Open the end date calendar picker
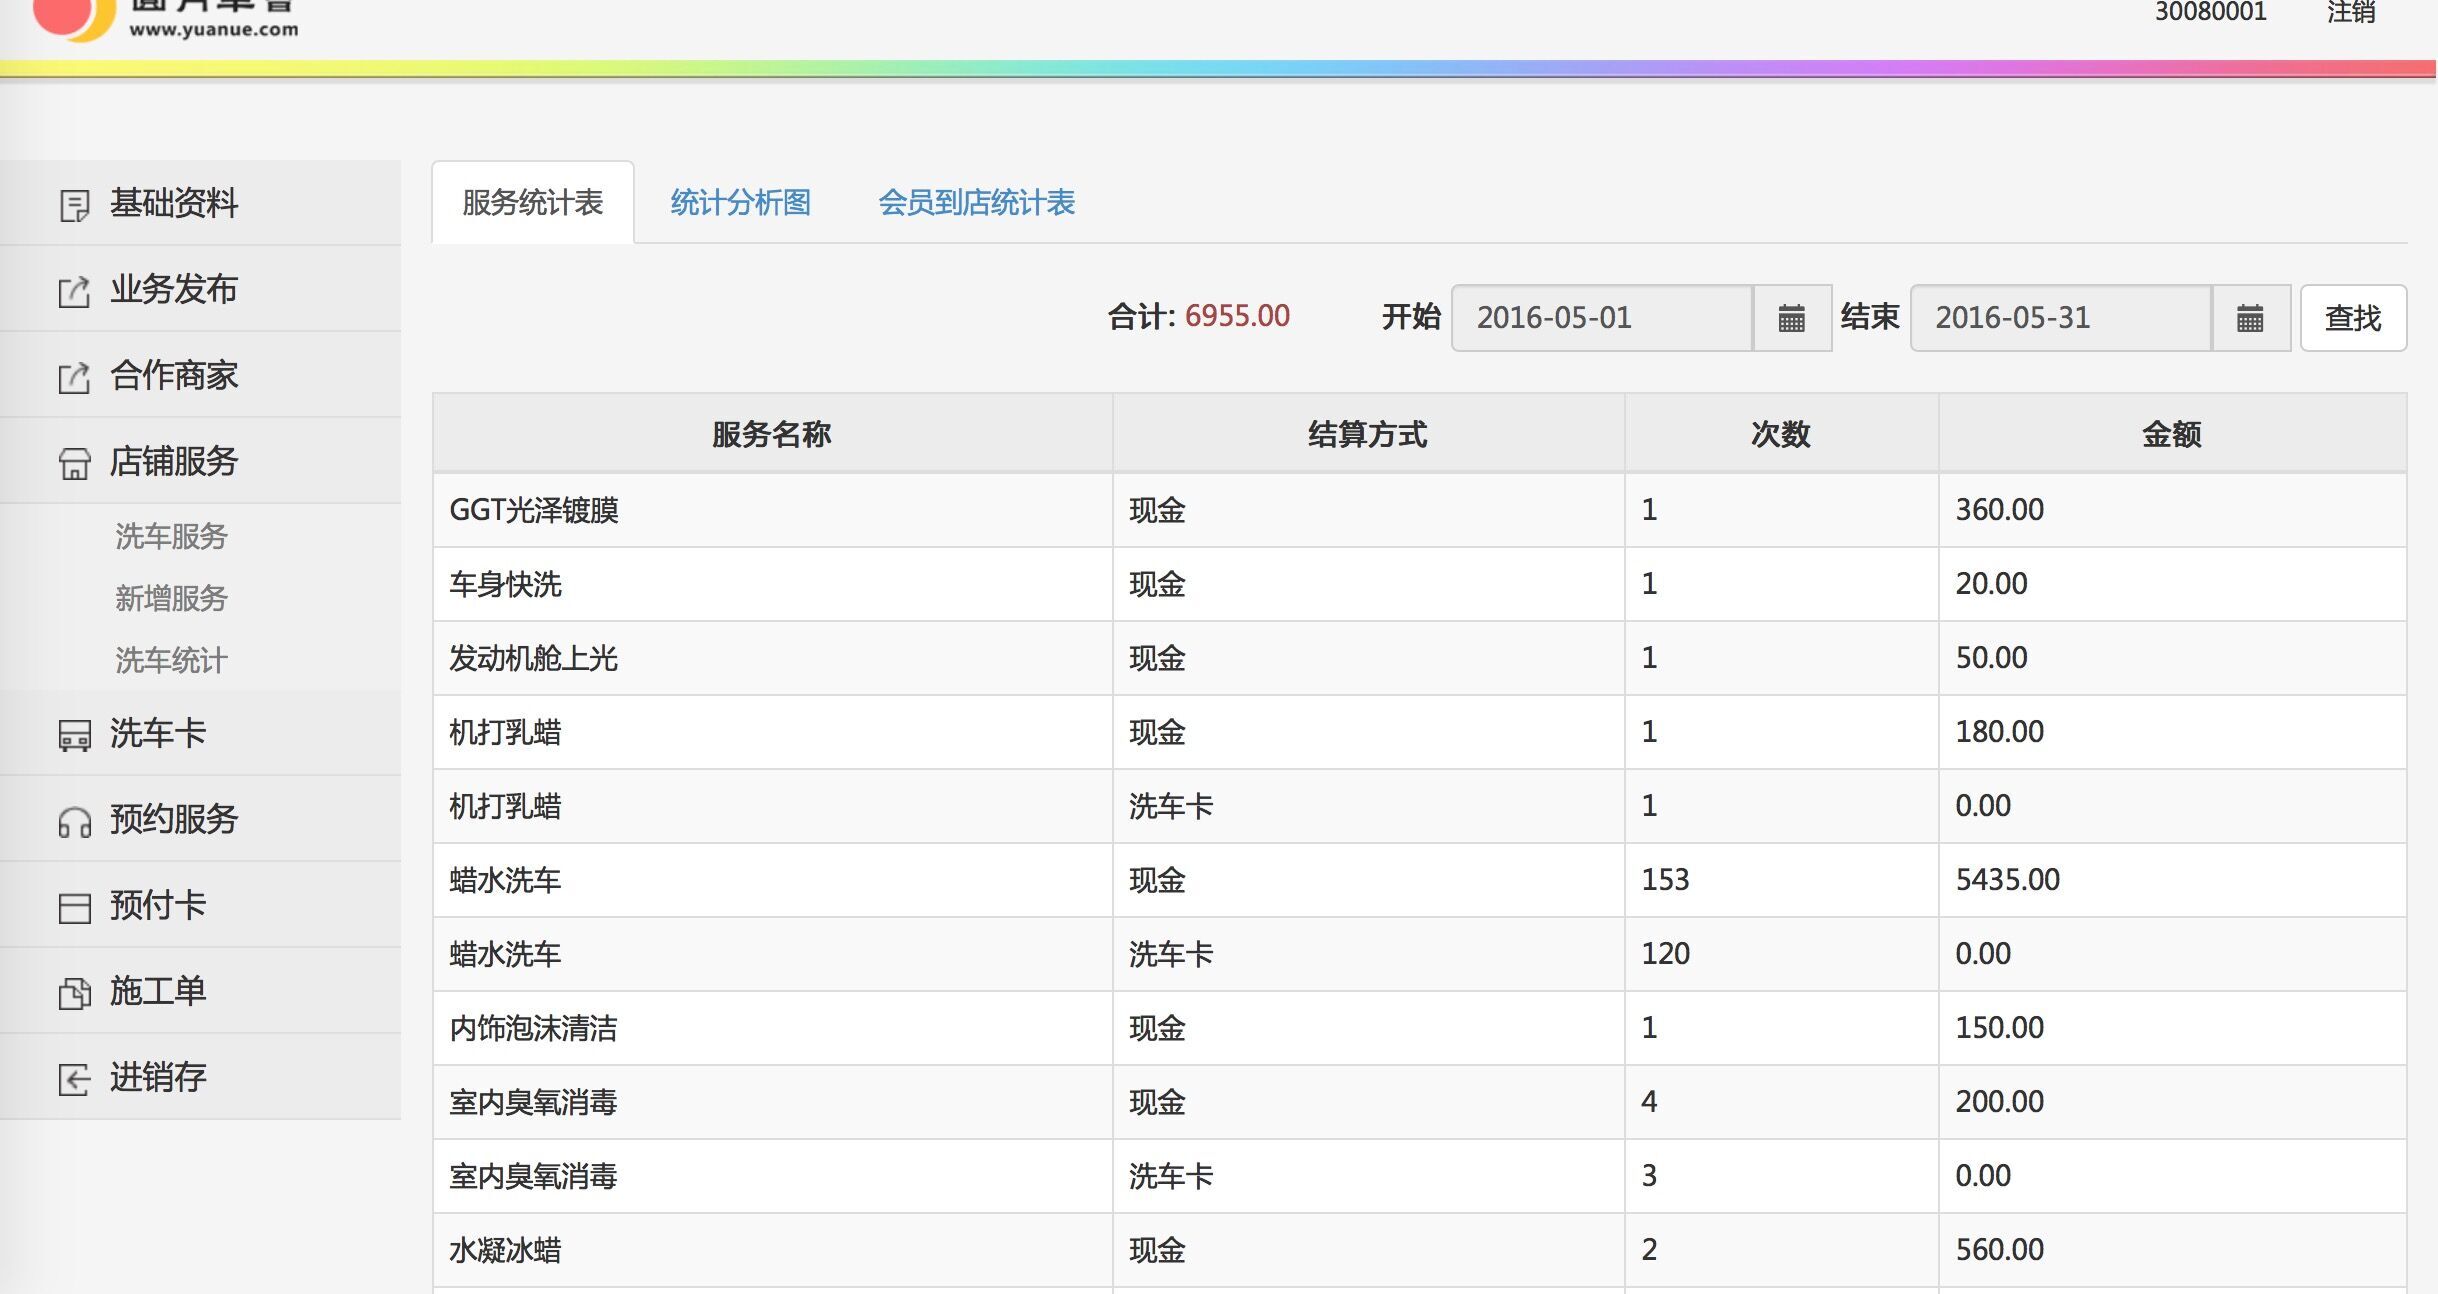 (2250, 318)
